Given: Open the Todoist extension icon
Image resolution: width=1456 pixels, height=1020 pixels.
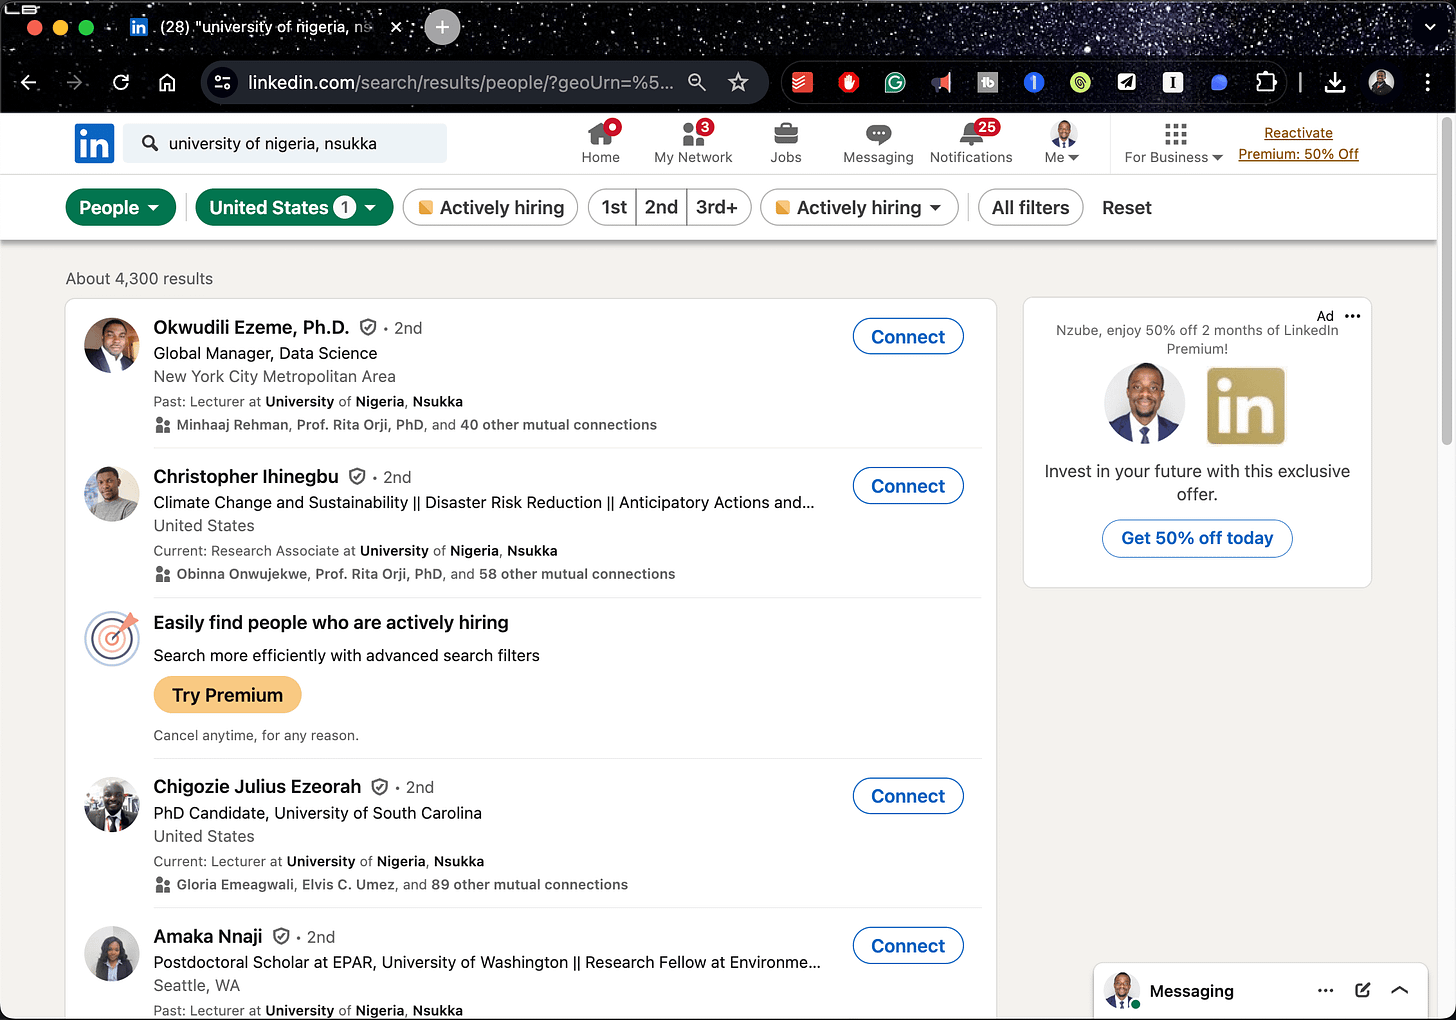Looking at the screenshot, I should pyautogui.click(x=802, y=82).
